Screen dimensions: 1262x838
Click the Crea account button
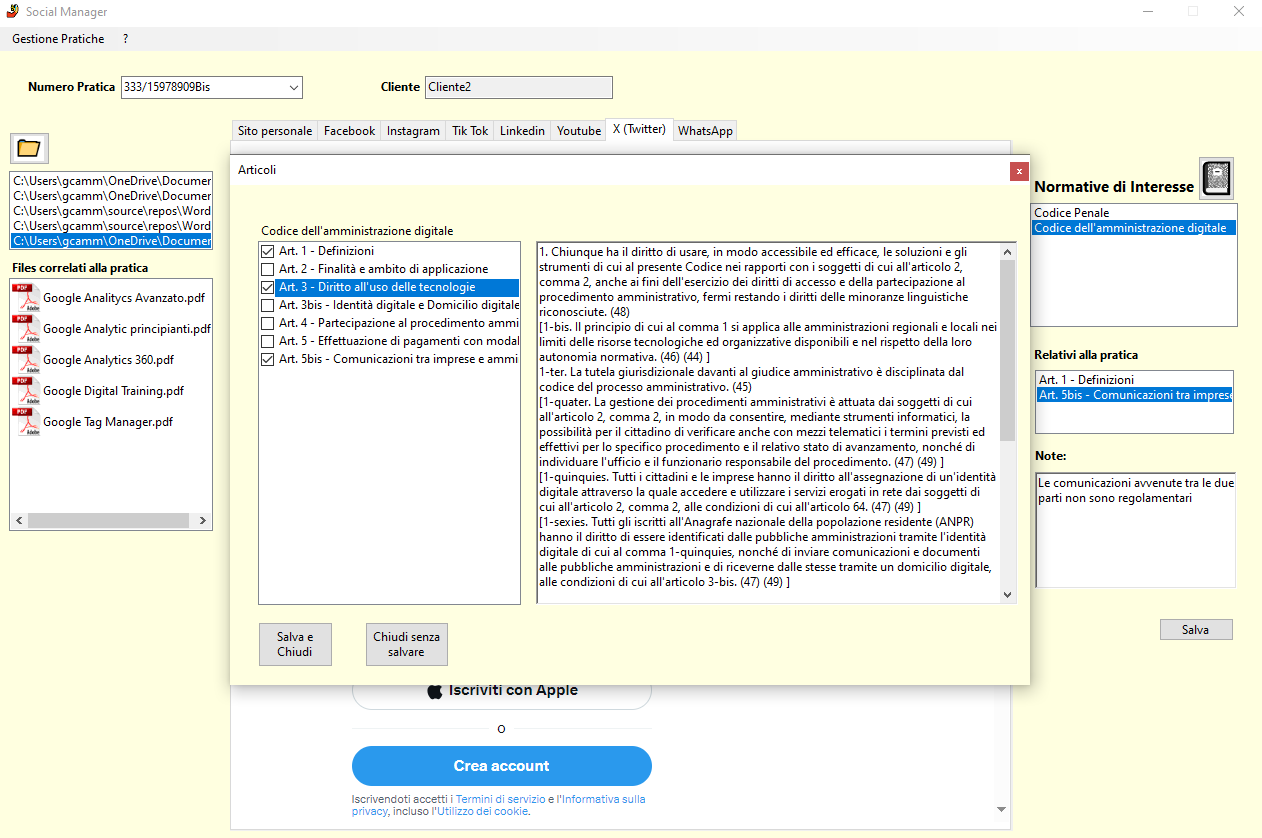(x=502, y=766)
